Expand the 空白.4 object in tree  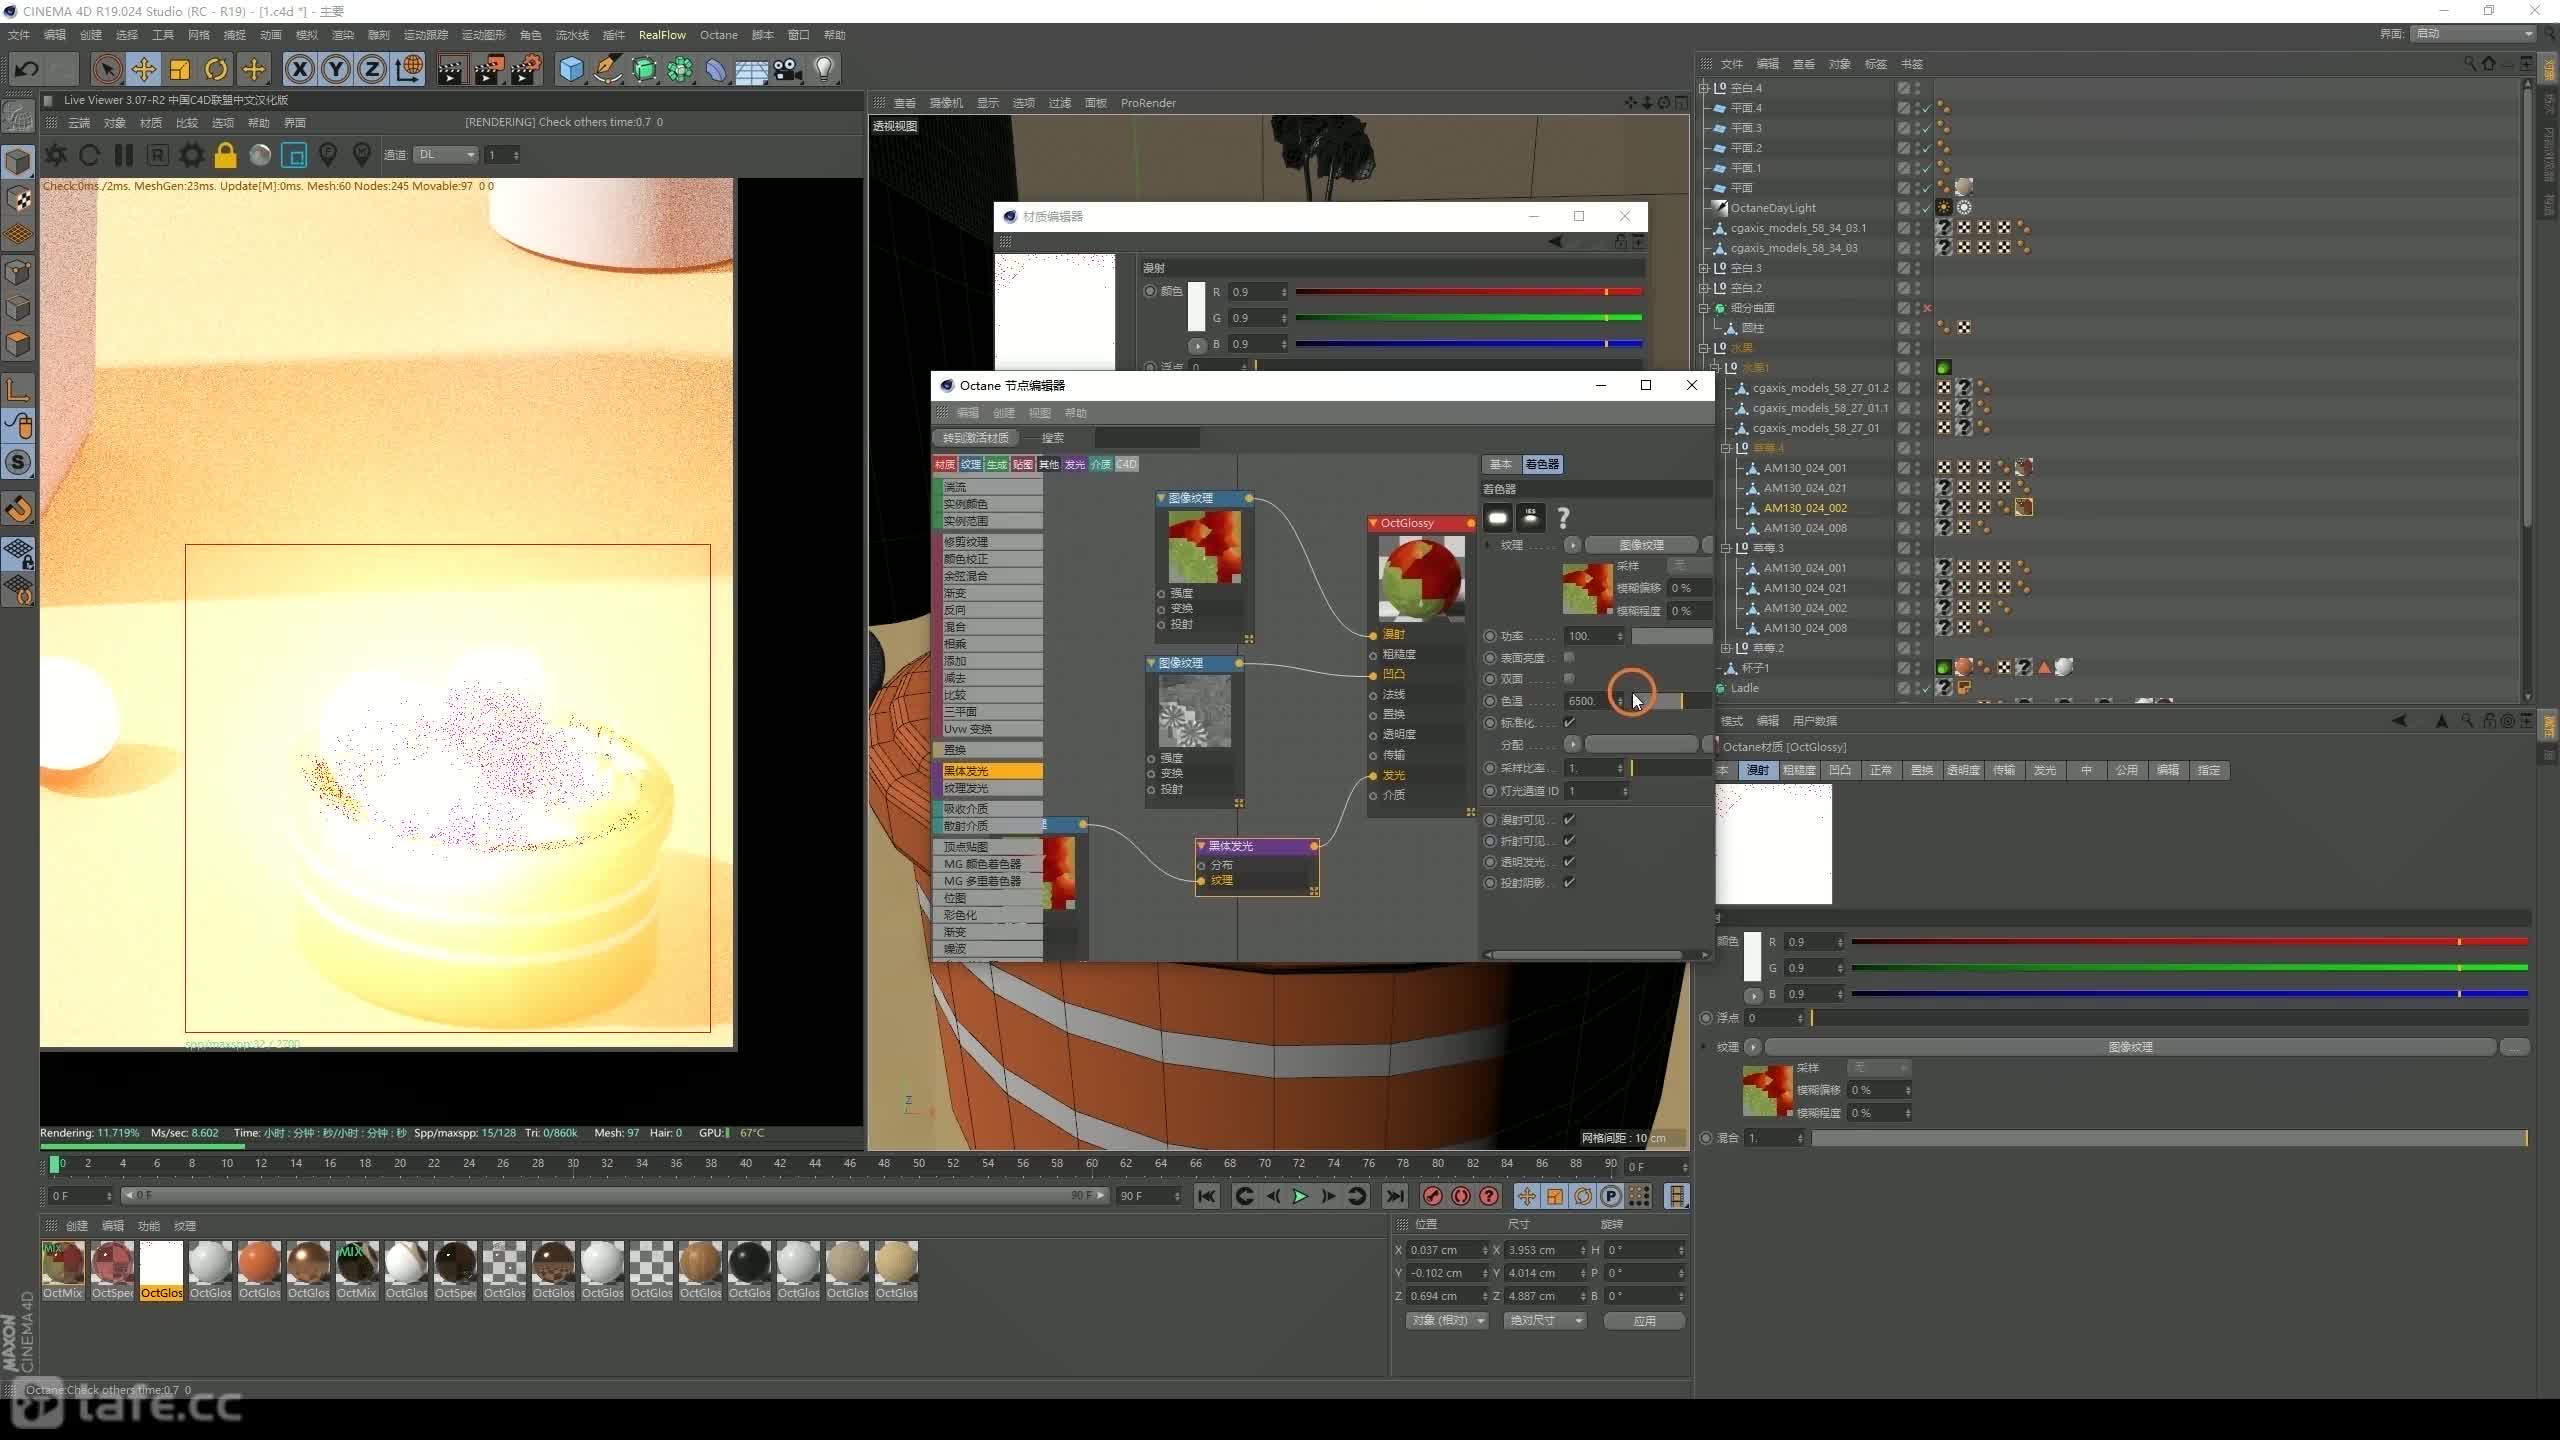pos(1704,88)
